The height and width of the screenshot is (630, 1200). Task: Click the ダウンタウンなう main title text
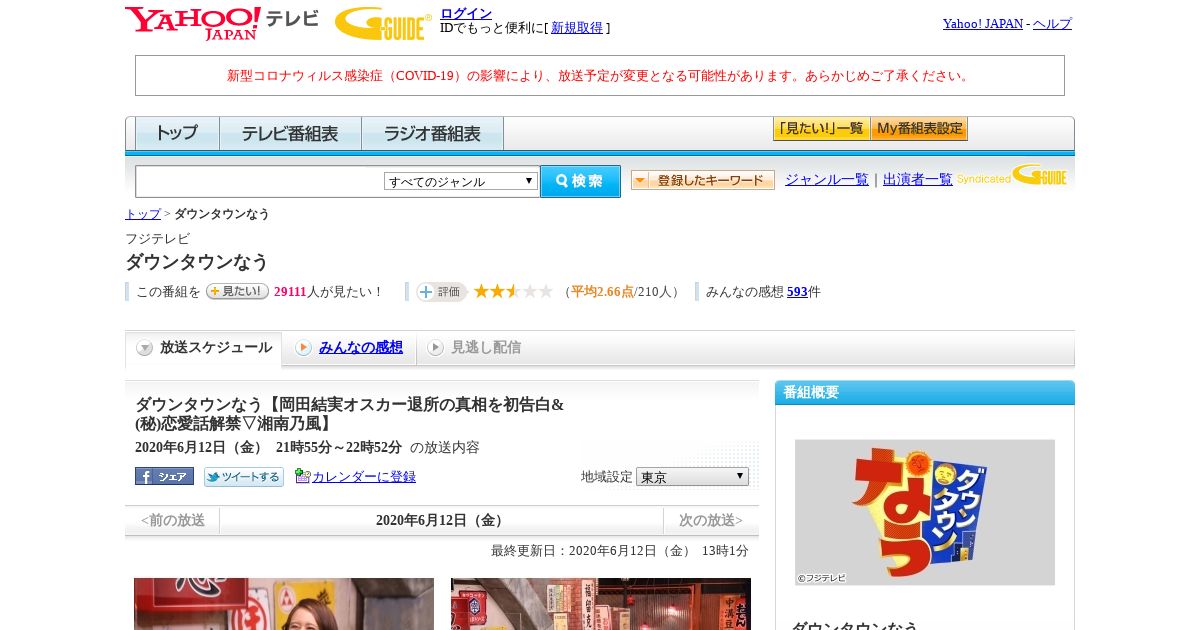click(197, 262)
